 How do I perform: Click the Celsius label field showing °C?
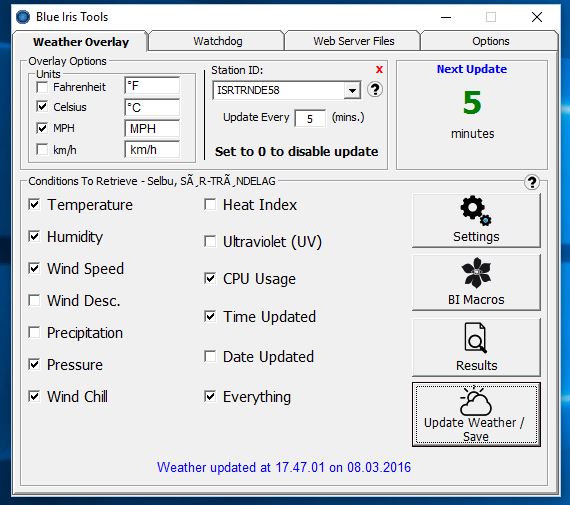tap(152, 108)
